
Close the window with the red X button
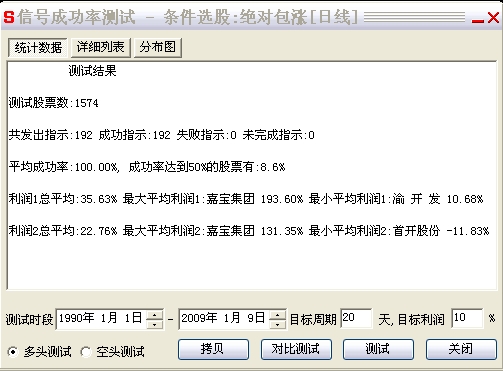point(493,17)
